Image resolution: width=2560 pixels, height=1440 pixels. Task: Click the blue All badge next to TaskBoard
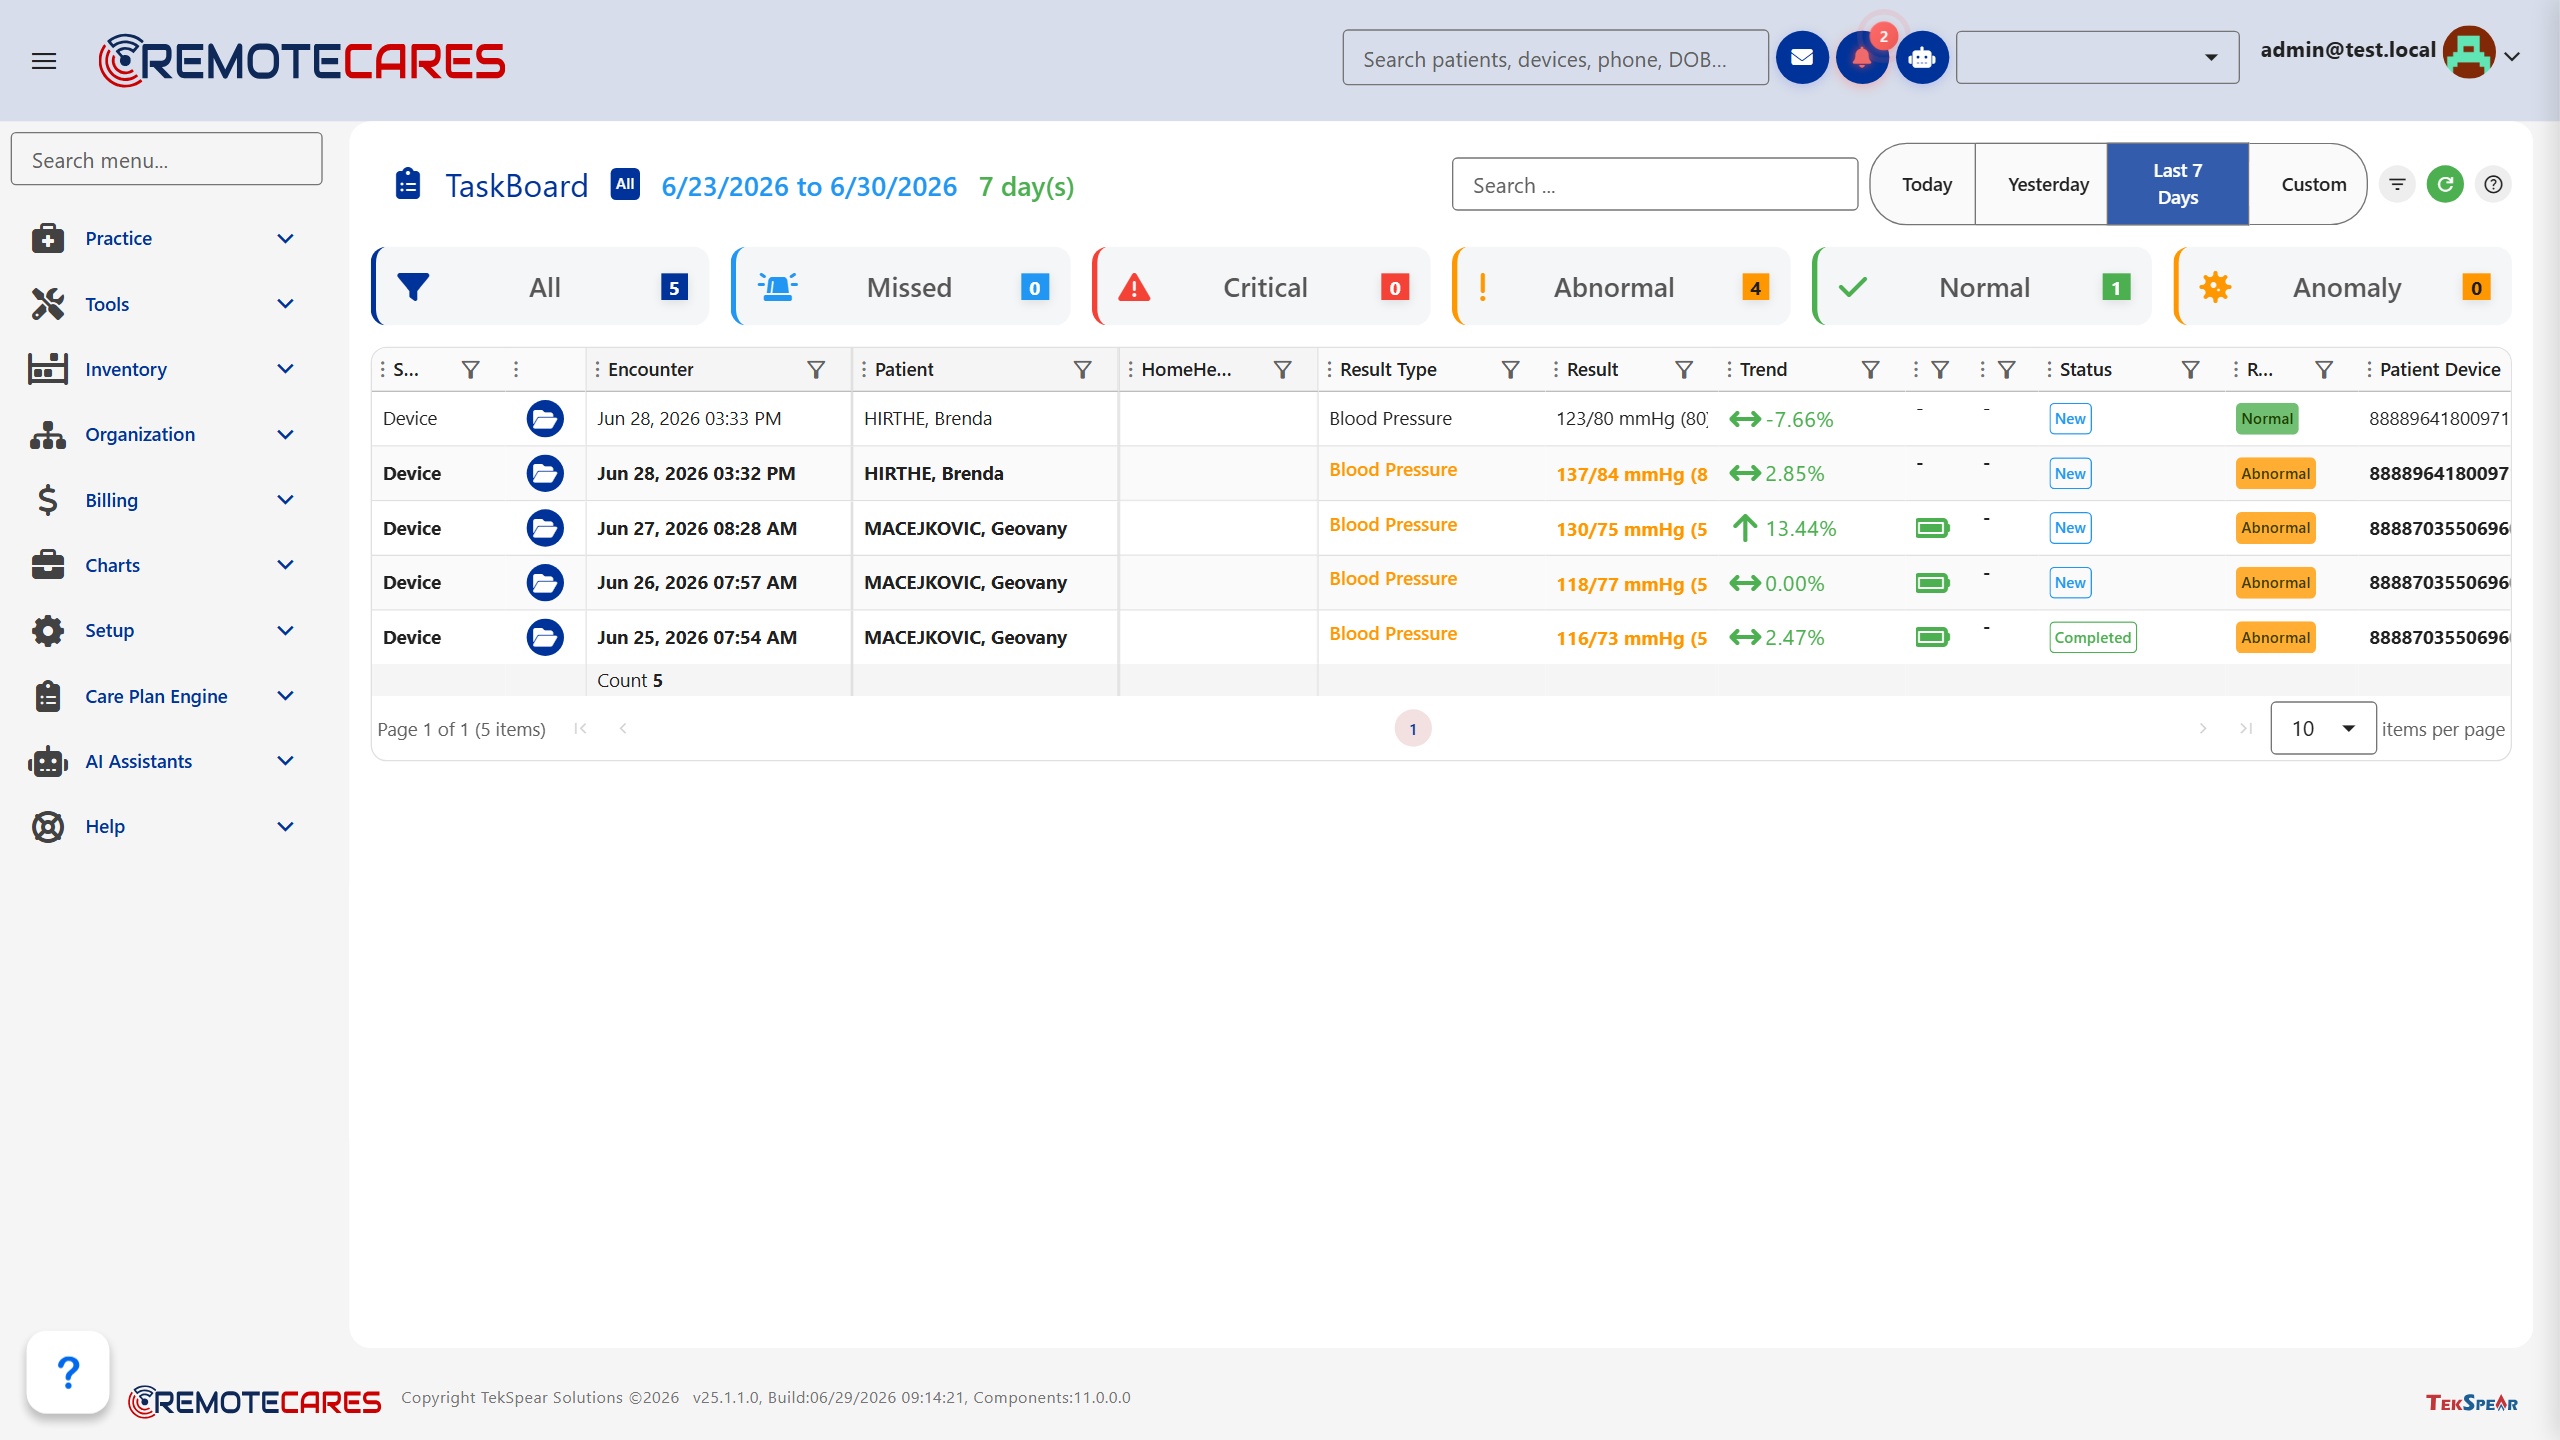(x=625, y=184)
